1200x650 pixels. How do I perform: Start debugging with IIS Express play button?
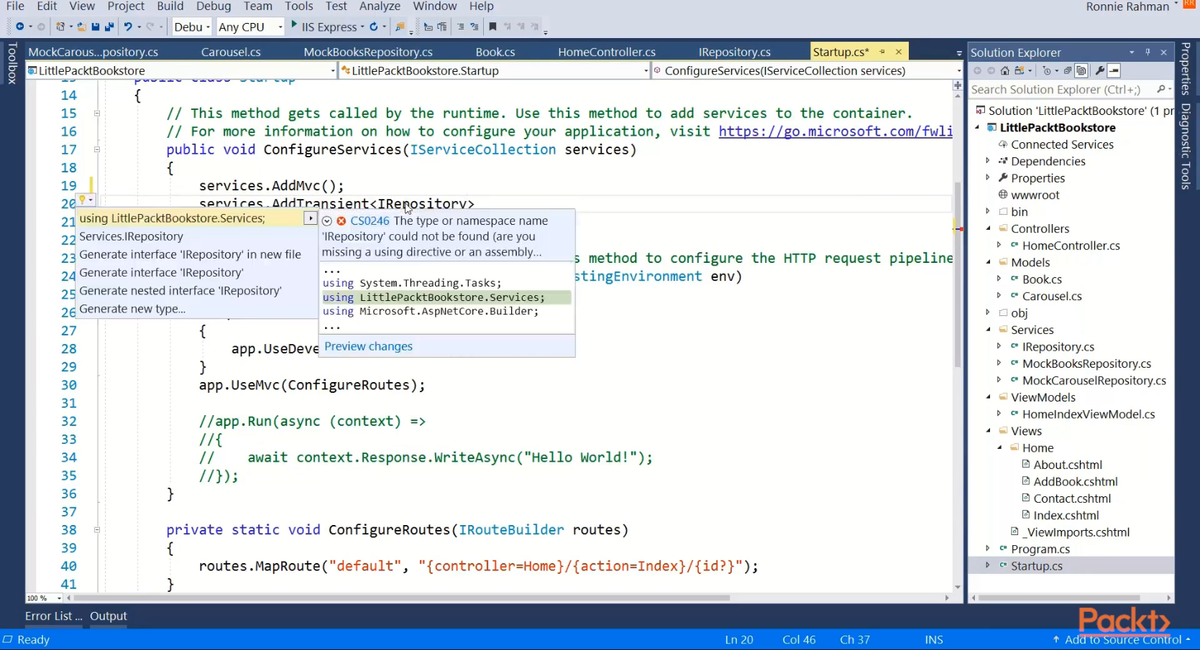pyautogui.click(x=294, y=26)
